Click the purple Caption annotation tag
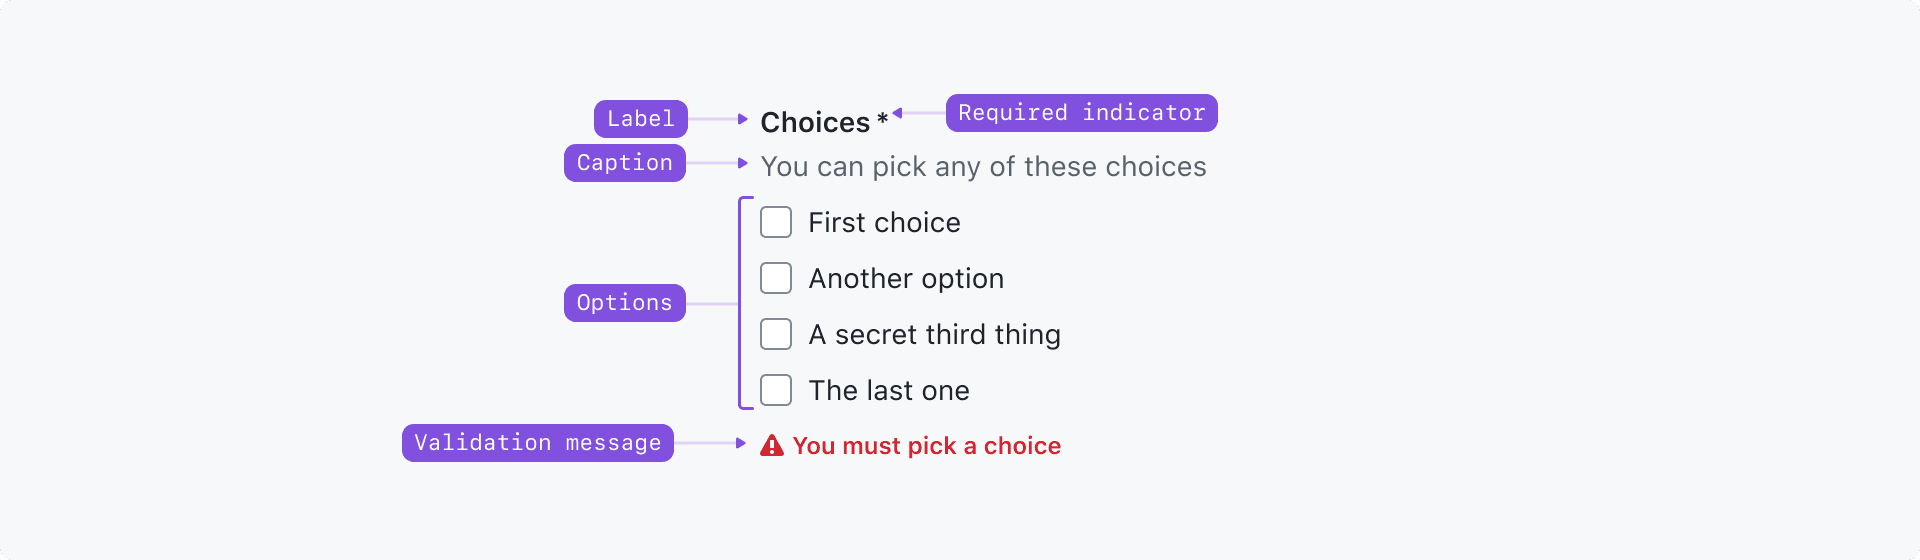This screenshot has width=1920, height=560. (x=624, y=163)
